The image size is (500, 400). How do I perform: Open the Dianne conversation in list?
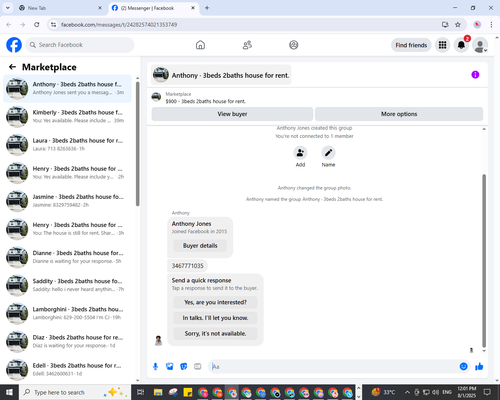pyautogui.click(x=67, y=257)
